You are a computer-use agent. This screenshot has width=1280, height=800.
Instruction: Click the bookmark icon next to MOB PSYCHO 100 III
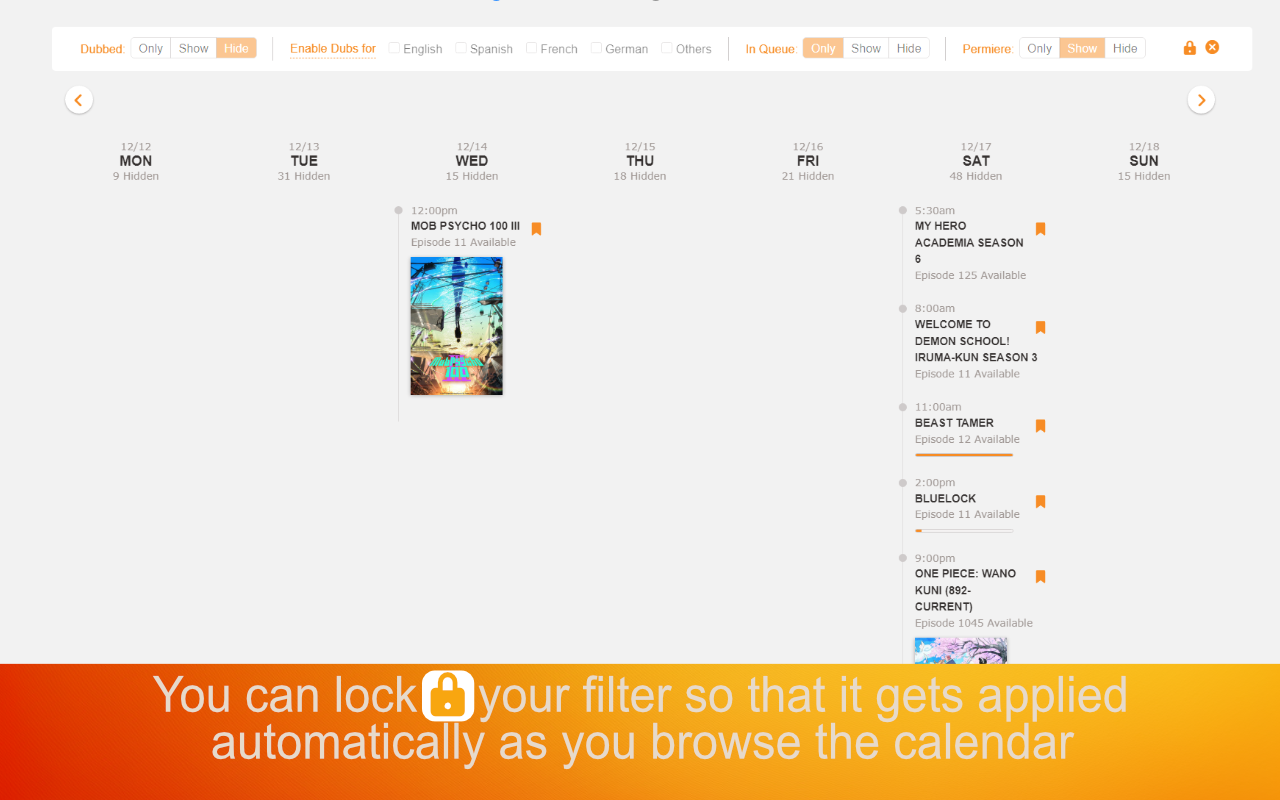[x=536, y=229]
